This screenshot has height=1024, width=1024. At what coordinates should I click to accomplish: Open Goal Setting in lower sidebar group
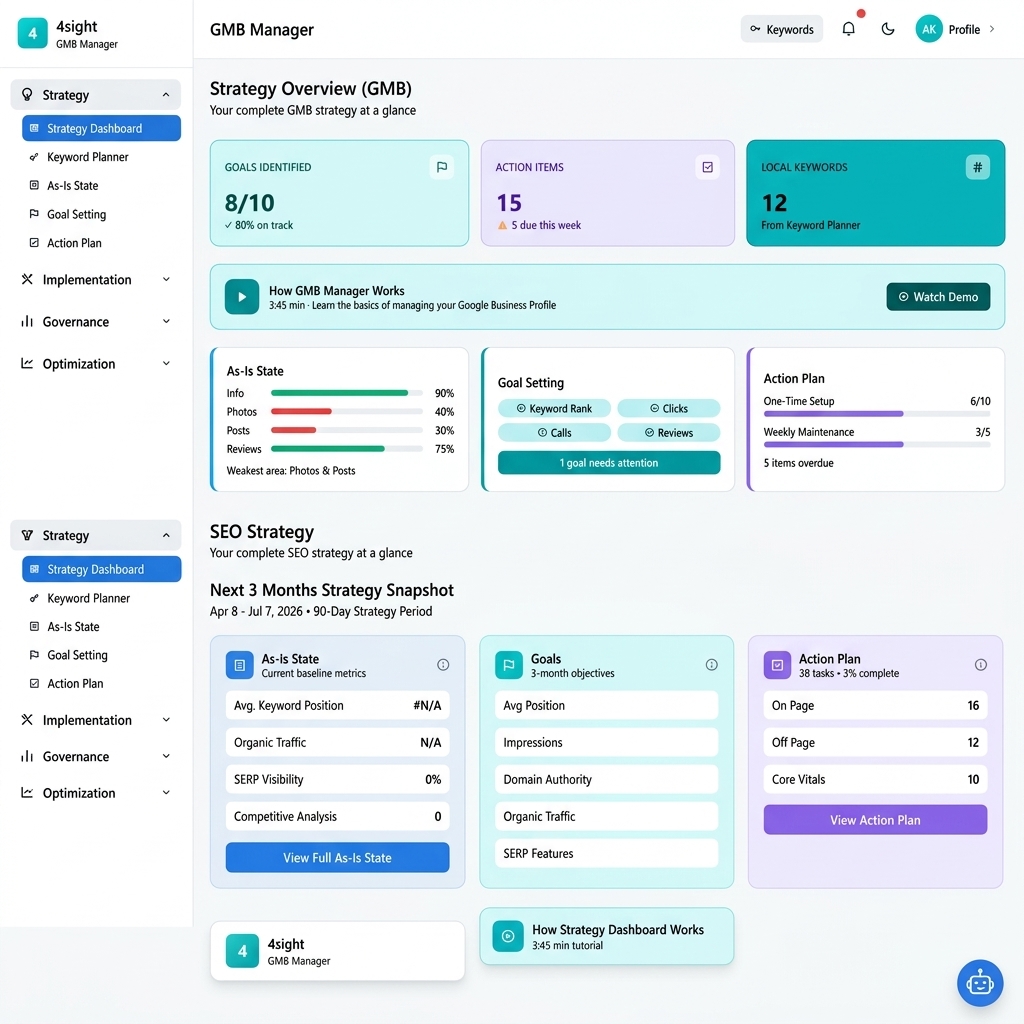click(x=101, y=655)
